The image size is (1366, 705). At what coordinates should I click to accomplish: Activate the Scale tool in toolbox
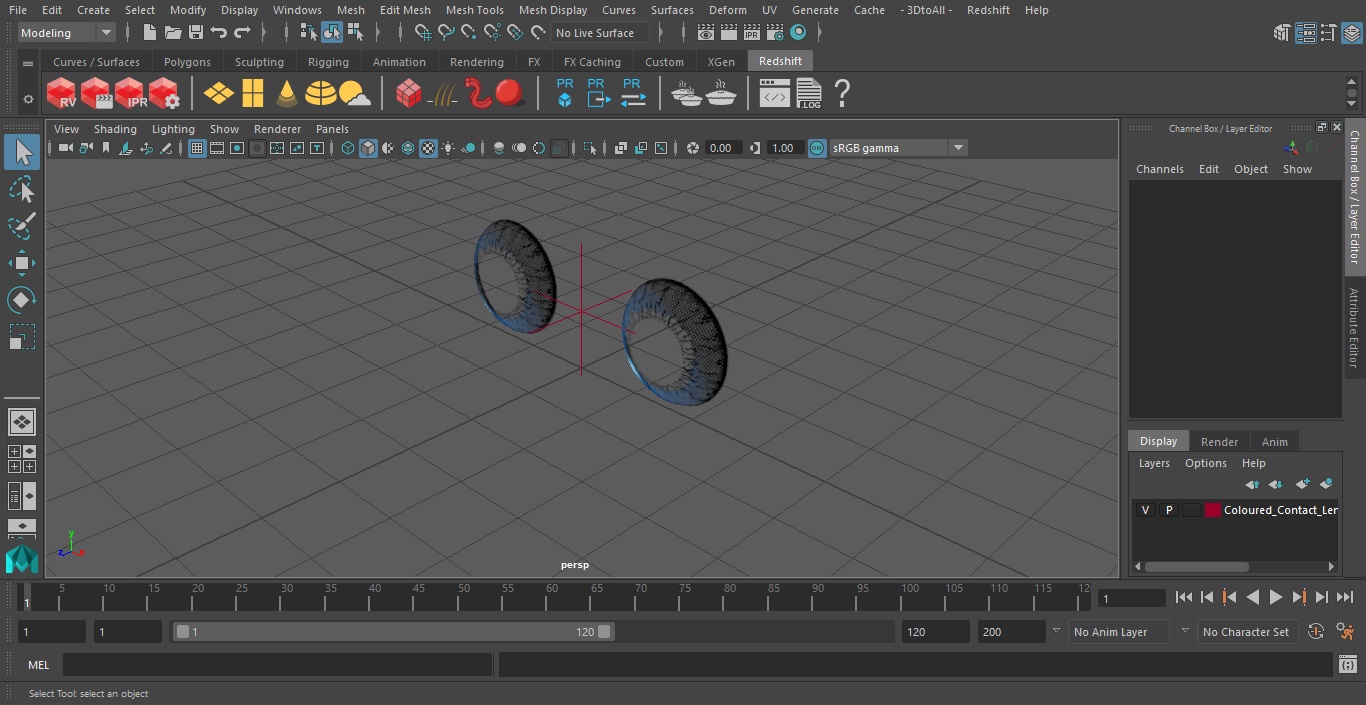[21, 336]
